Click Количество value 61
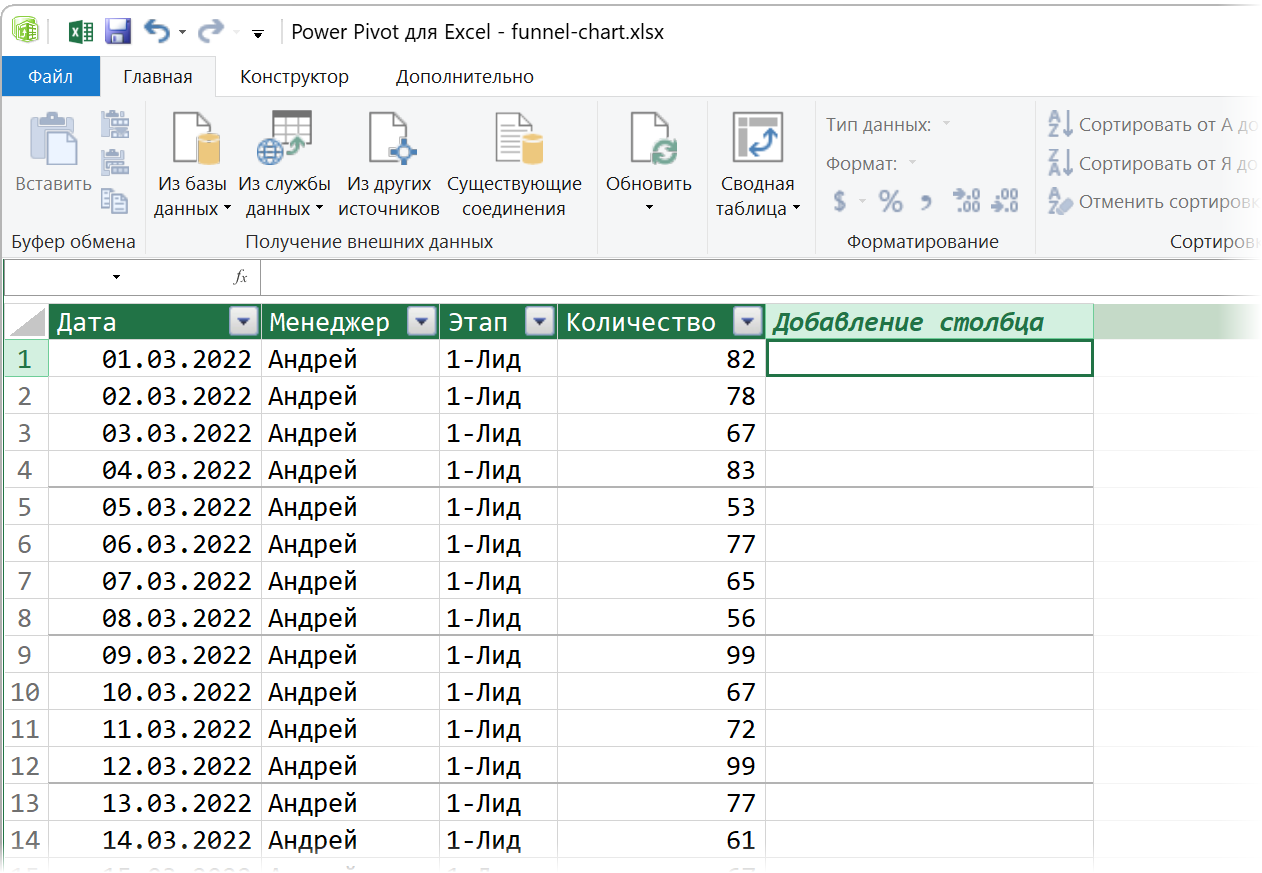The height and width of the screenshot is (873, 1262). [662, 840]
